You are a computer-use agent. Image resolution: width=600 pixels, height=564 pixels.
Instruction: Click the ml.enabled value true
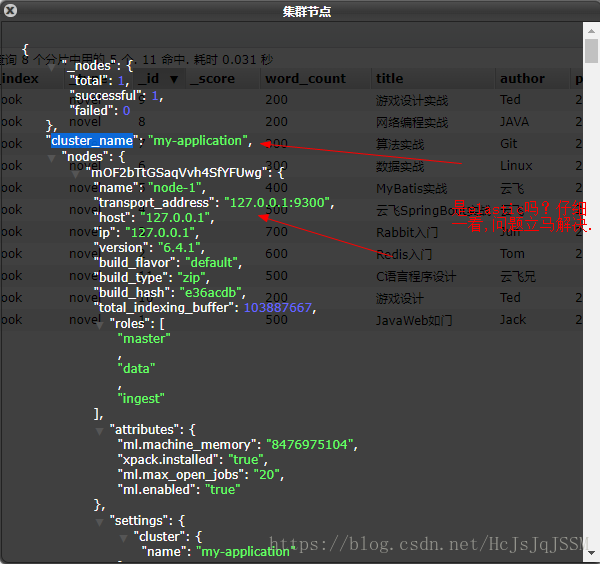(x=223, y=490)
